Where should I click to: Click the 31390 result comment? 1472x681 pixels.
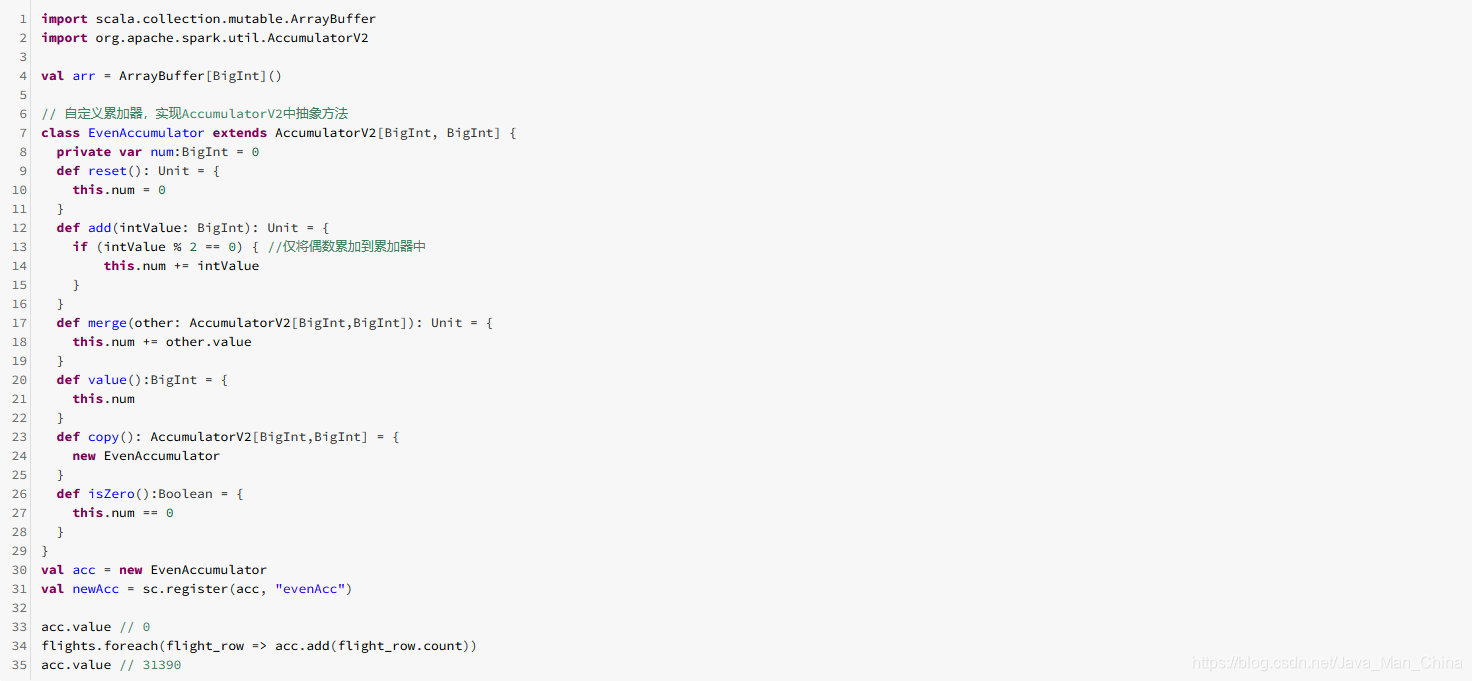click(150, 665)
